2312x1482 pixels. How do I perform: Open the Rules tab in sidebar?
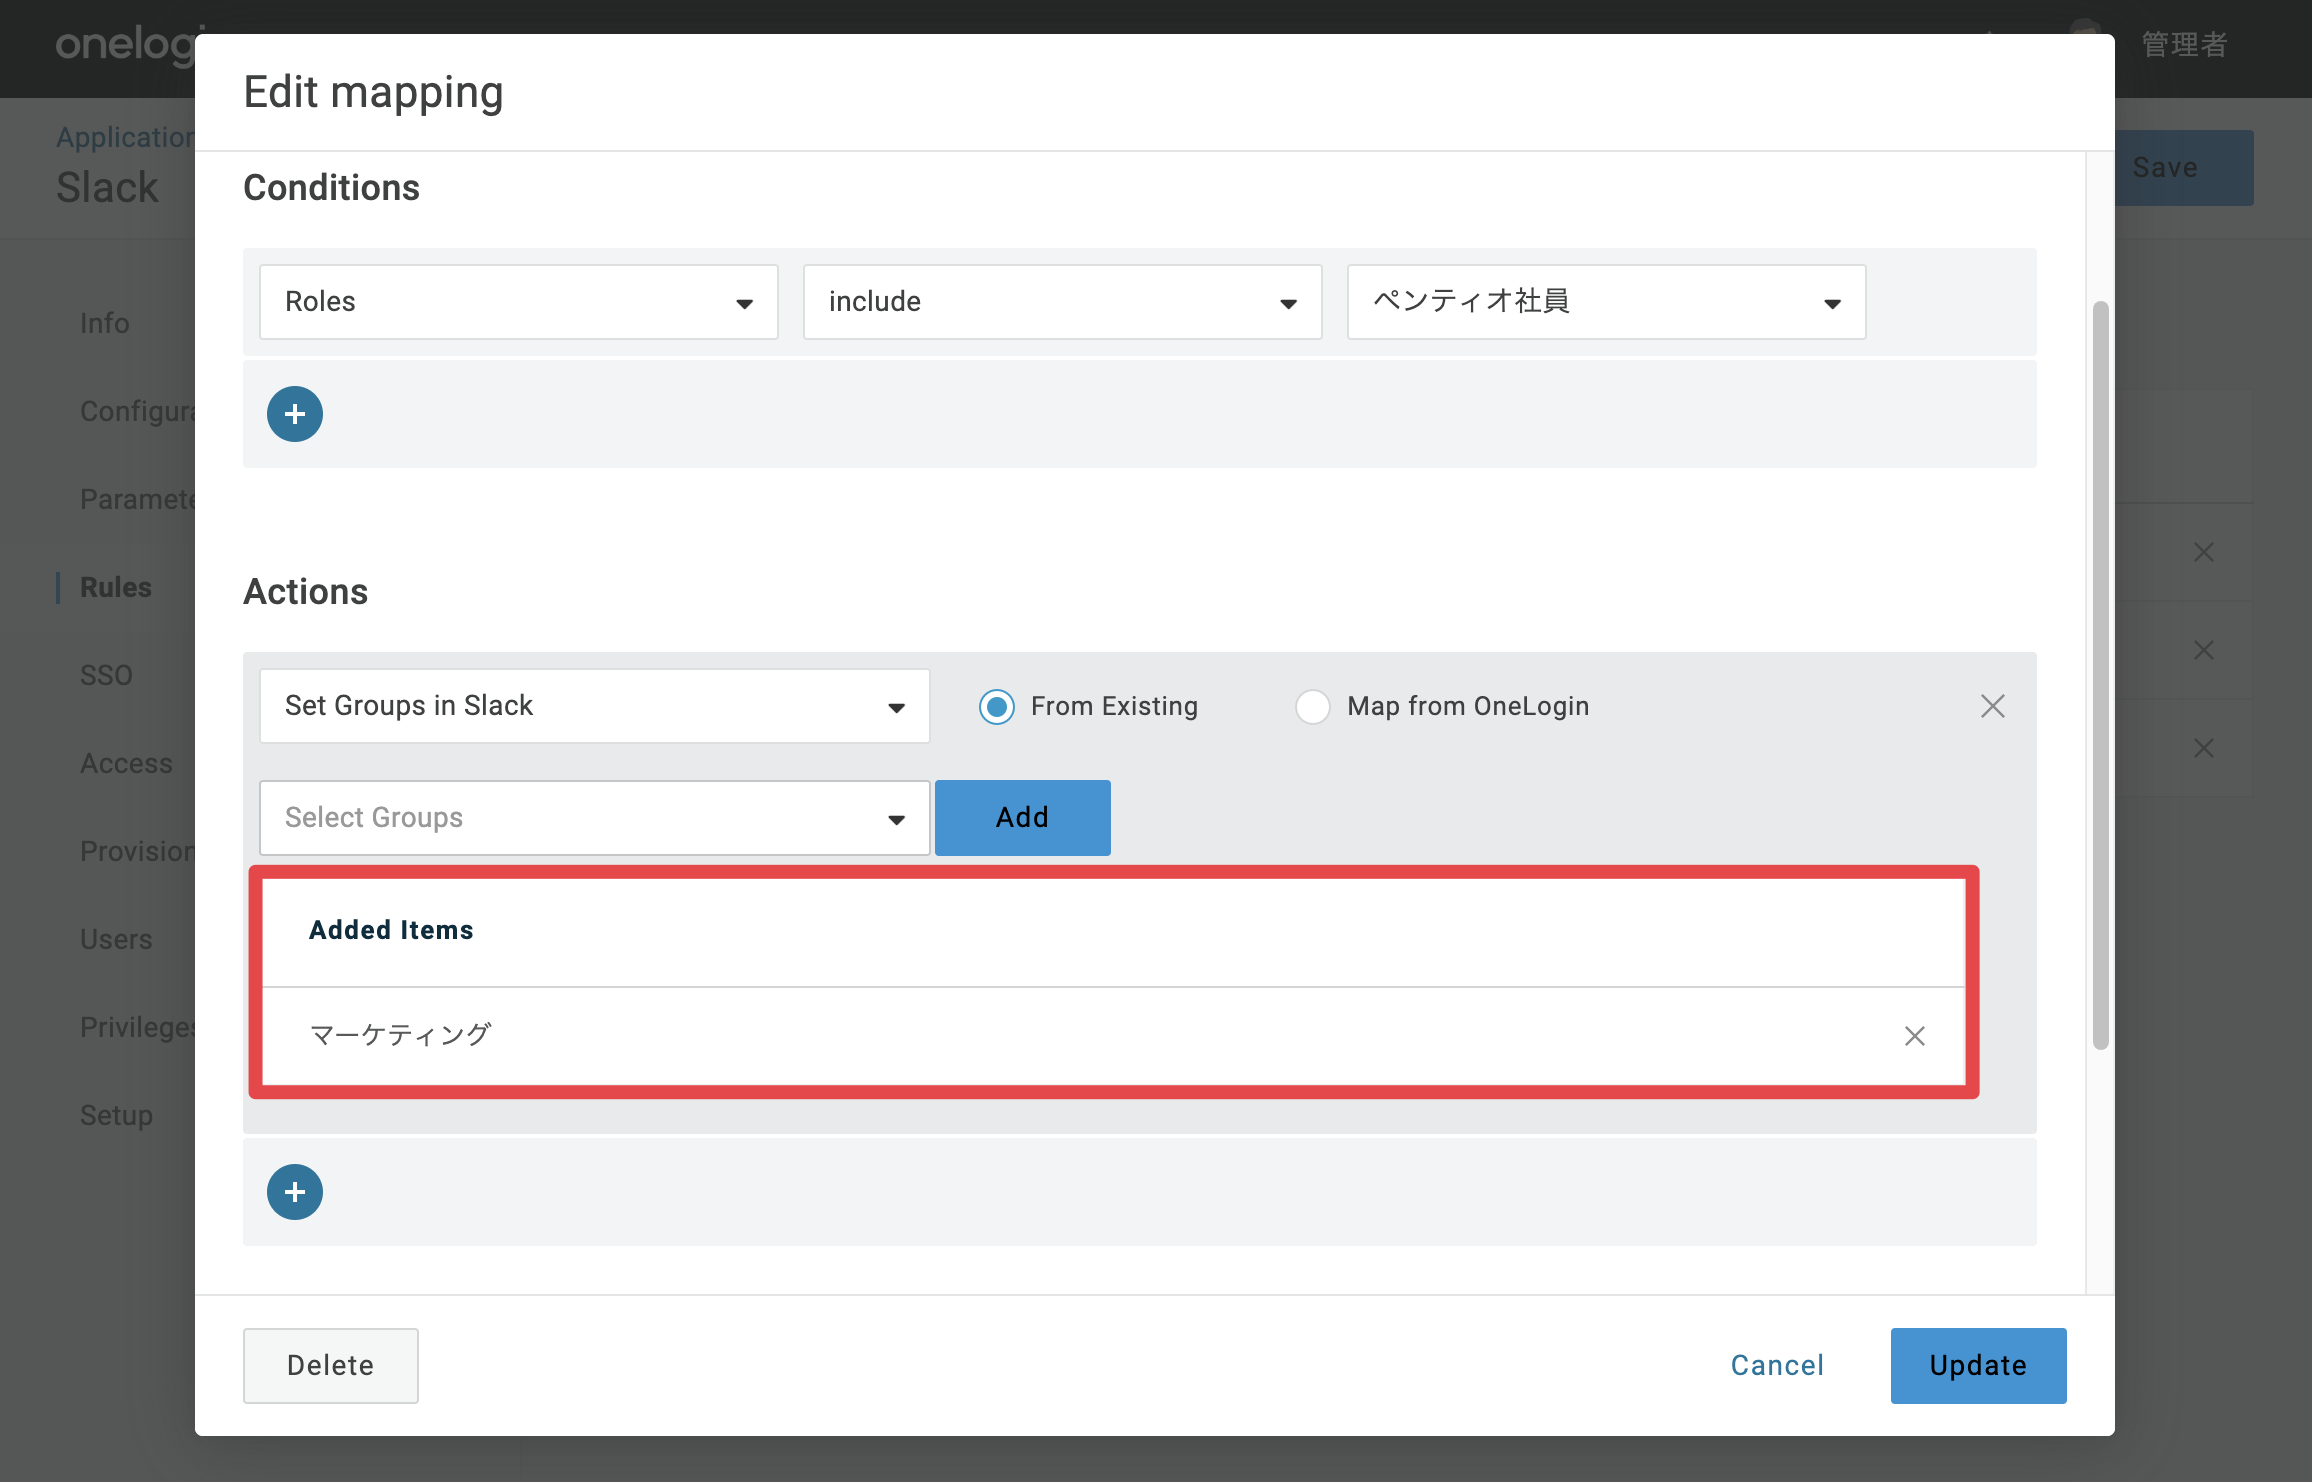(116, 587)
